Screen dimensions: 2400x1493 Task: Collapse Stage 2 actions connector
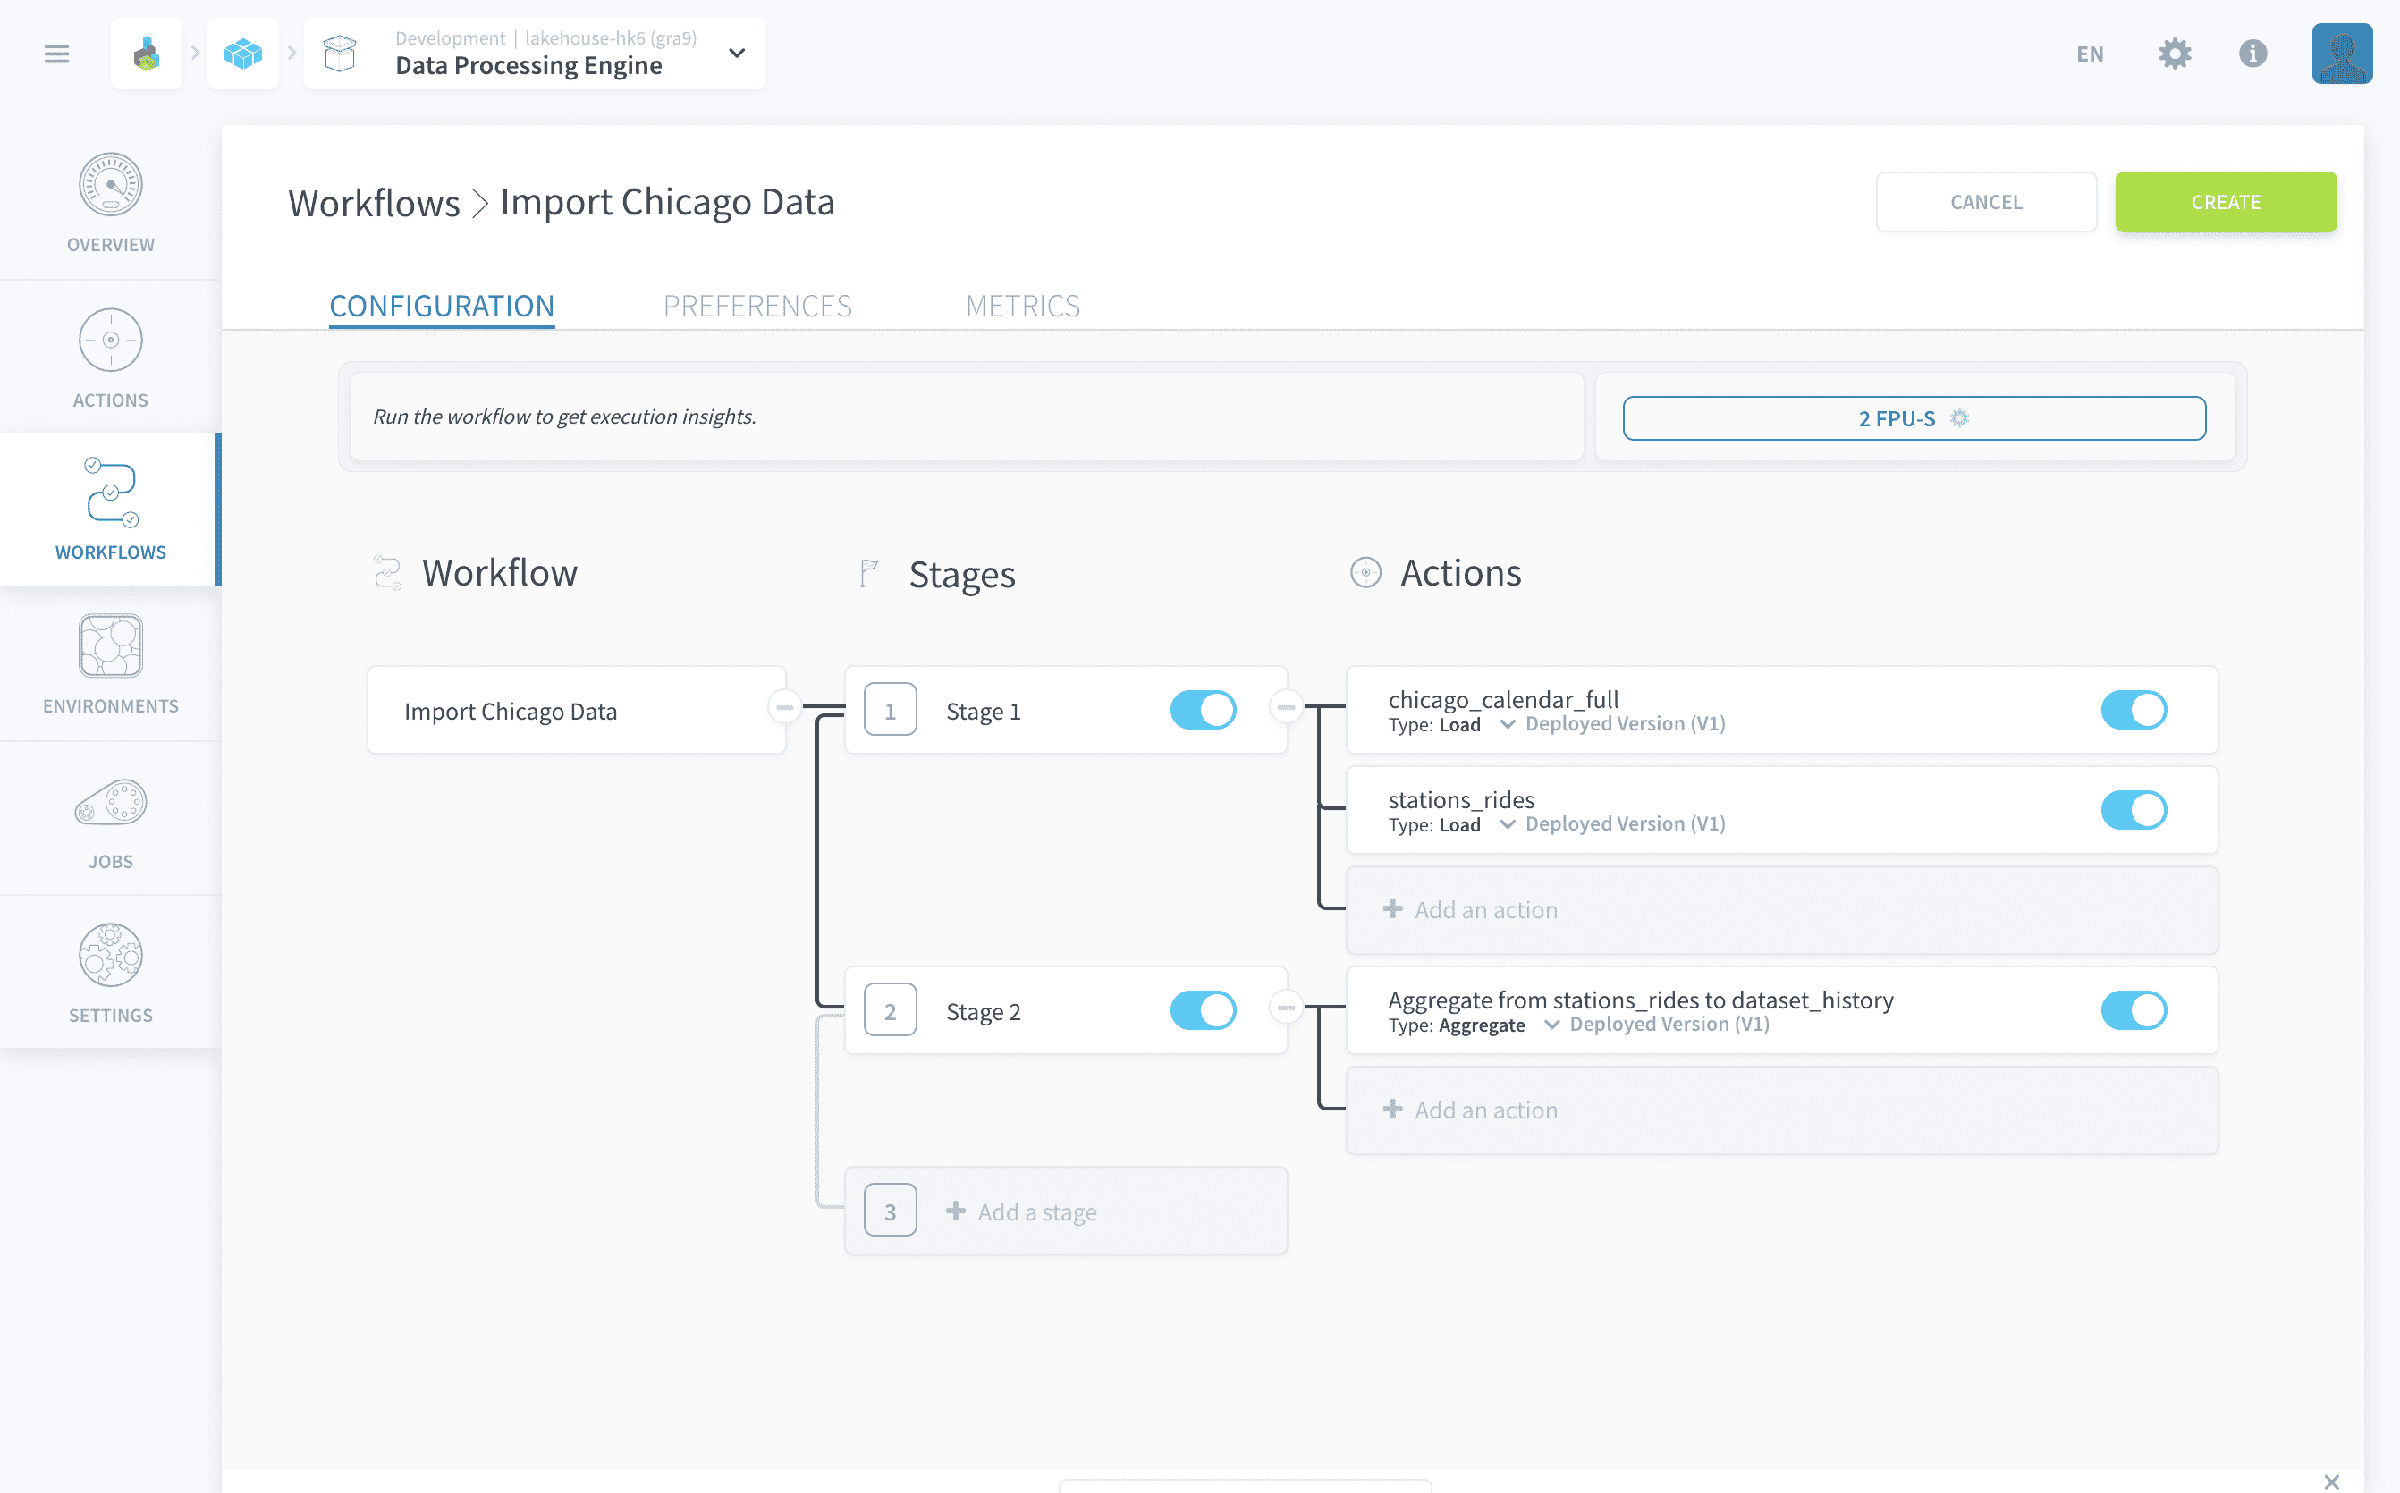[x=1286, y=1007]
